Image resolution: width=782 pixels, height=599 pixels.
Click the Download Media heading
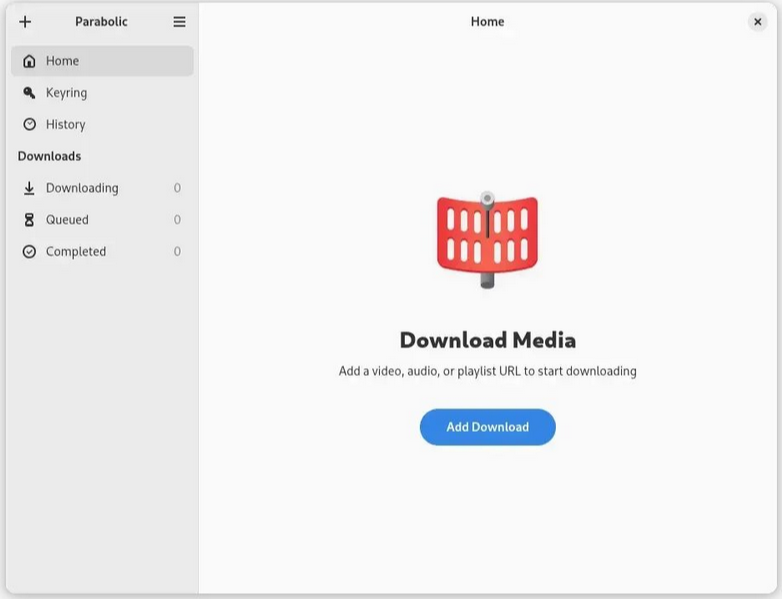[x=487, y=340]
